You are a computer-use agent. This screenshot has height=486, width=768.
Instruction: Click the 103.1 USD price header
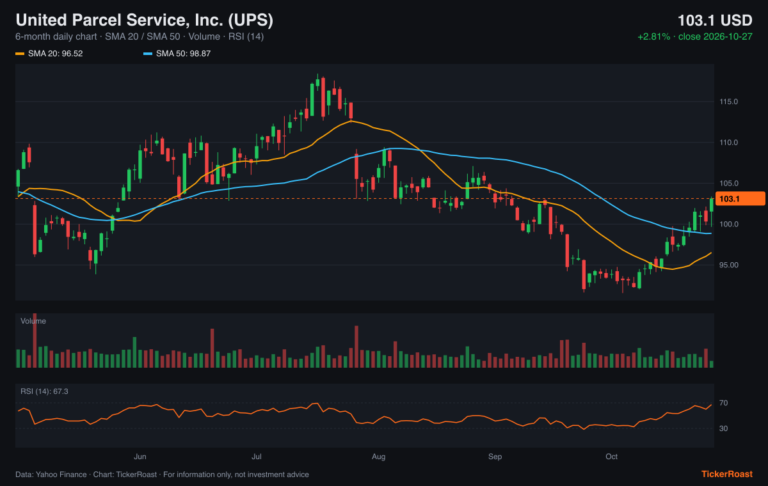click(x=715, y=21)
